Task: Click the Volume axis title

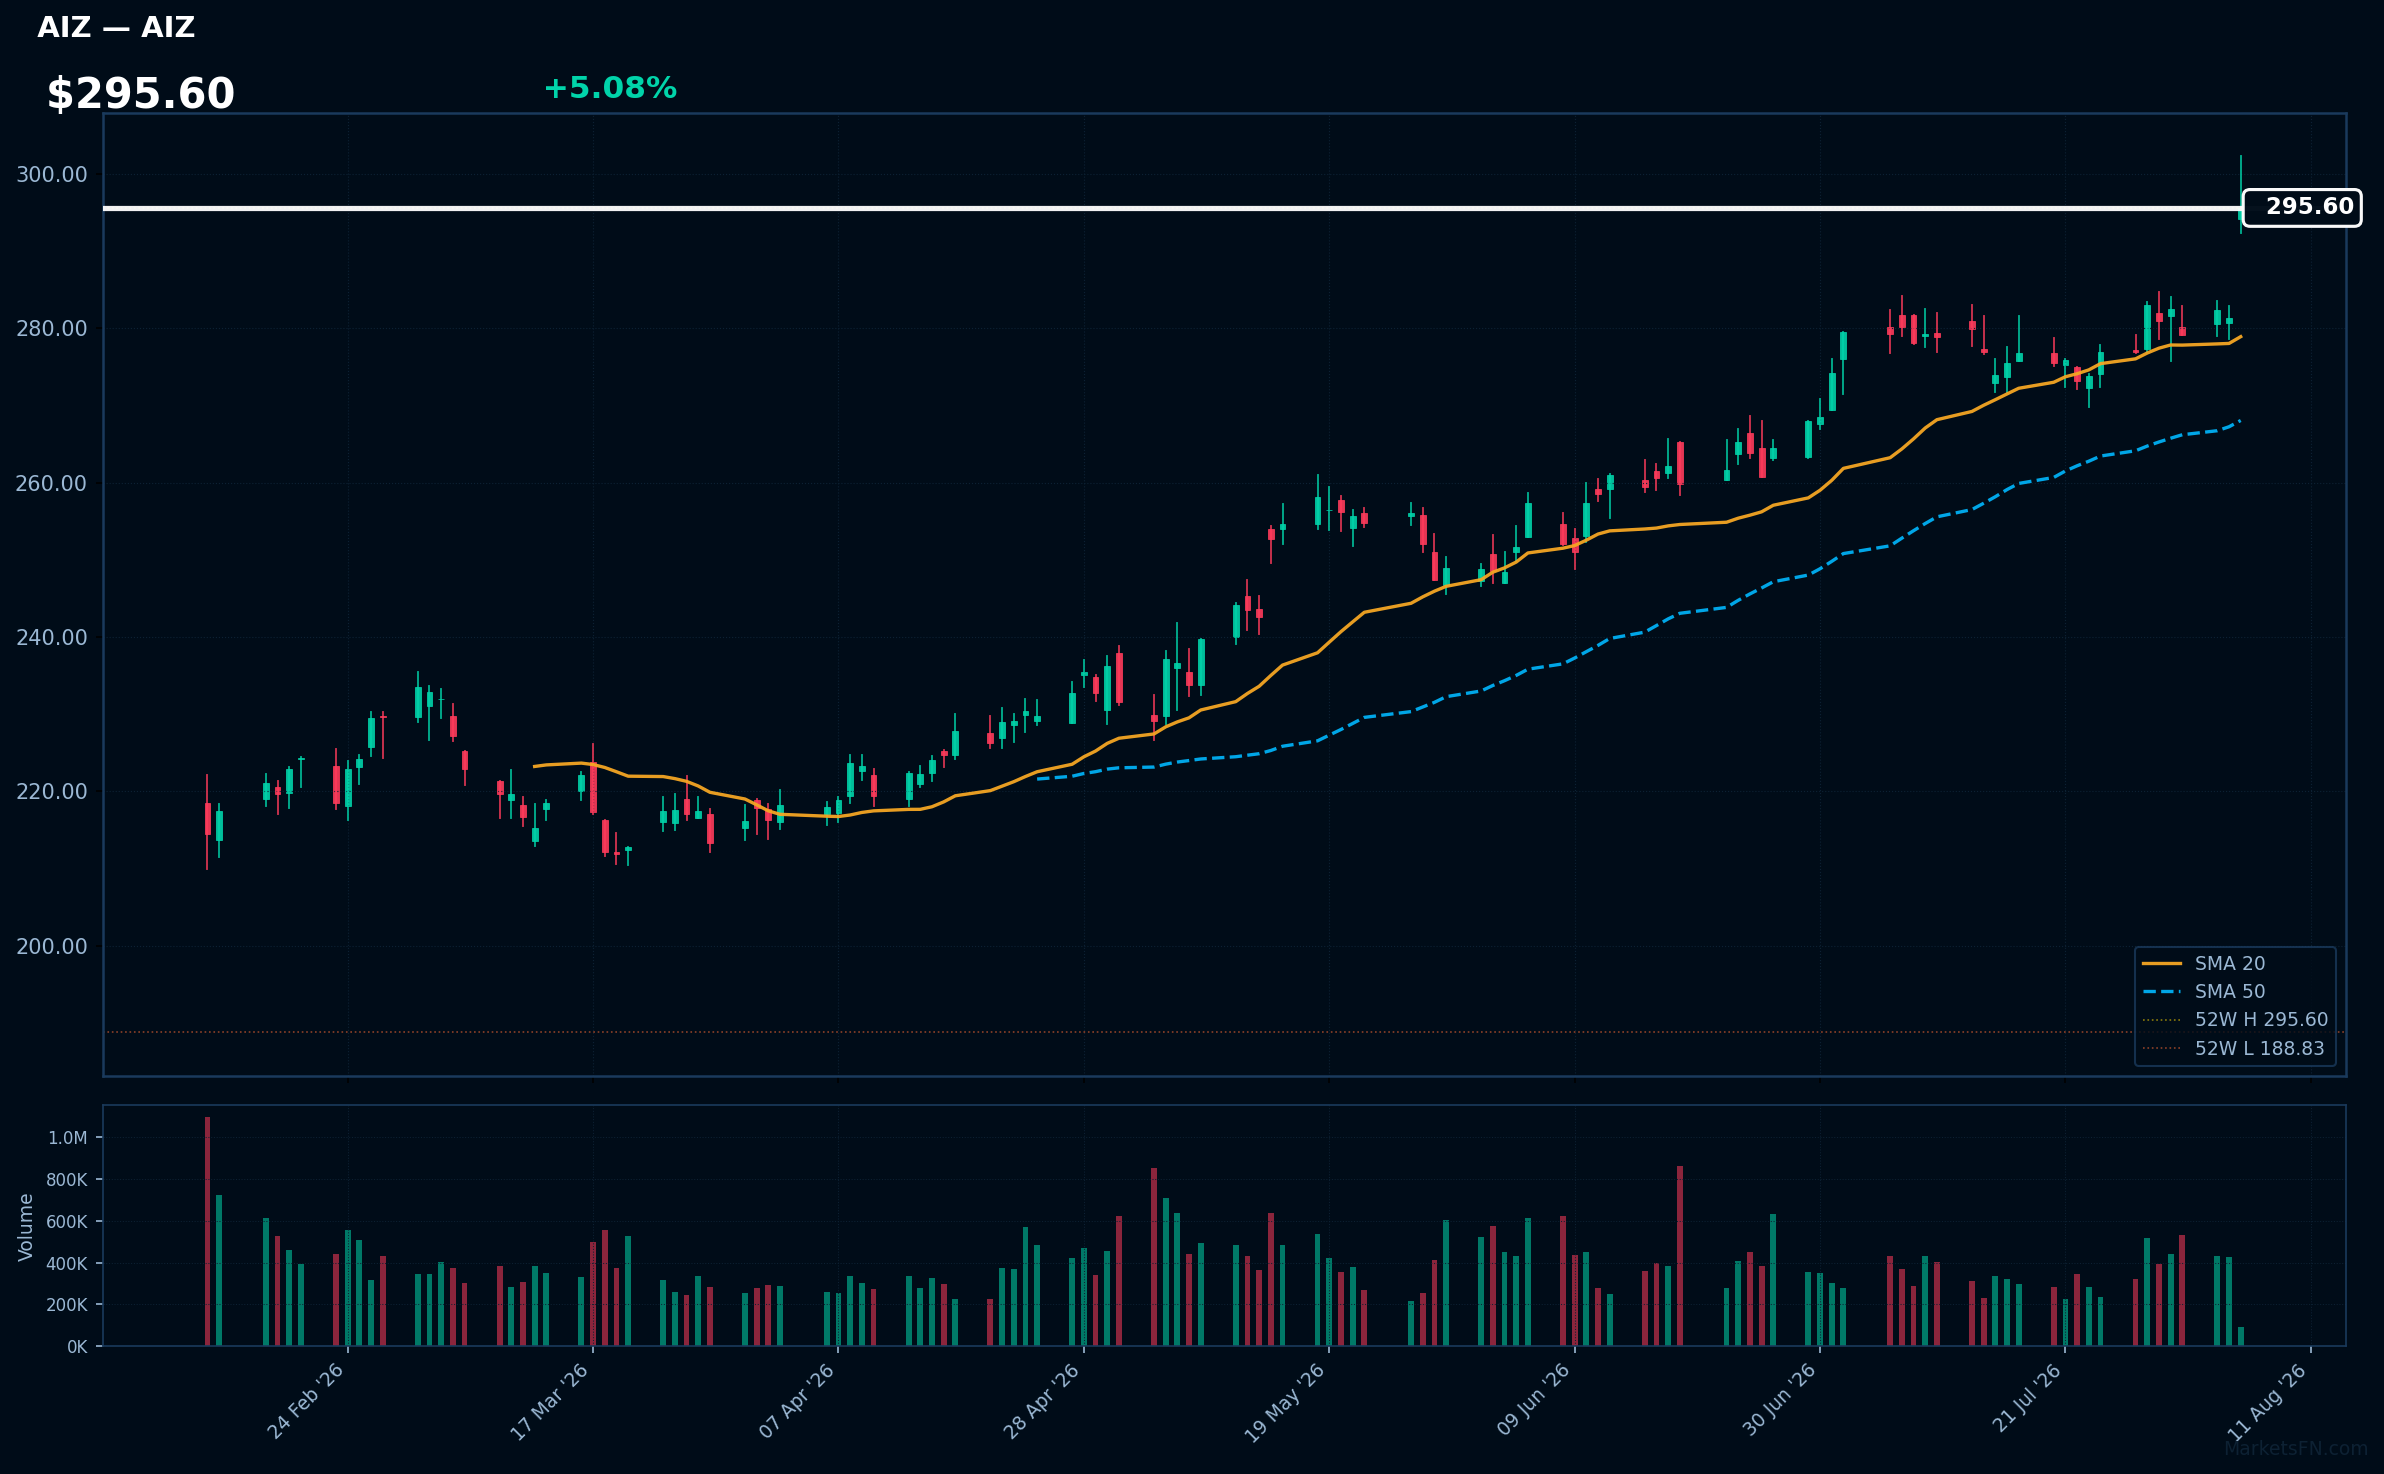Action: (26, 1227)
